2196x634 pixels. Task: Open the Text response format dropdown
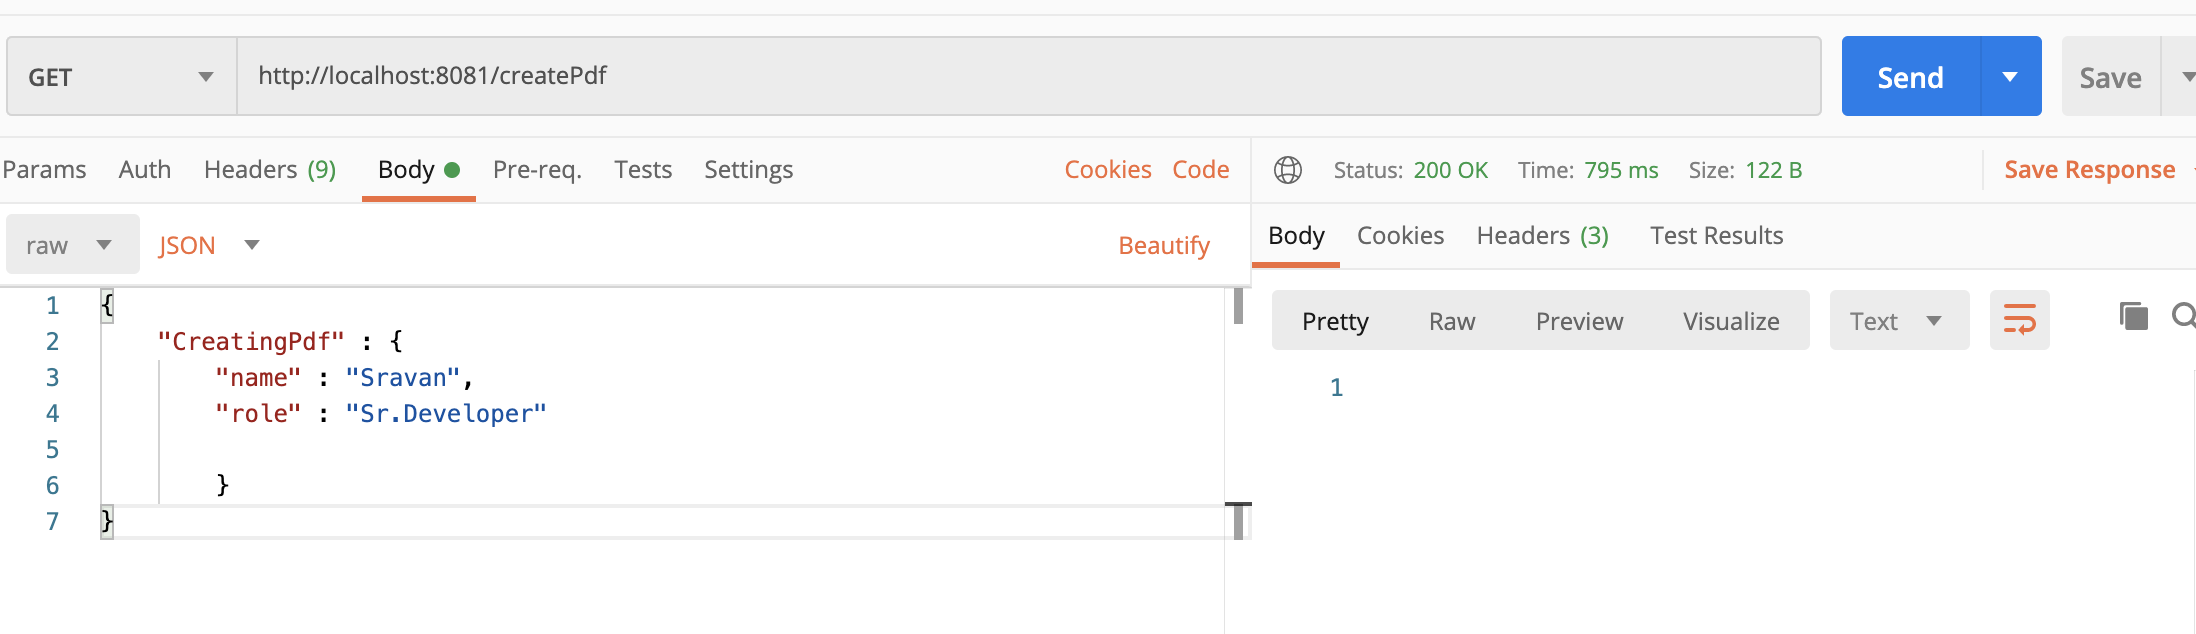tap(1898, 321)
